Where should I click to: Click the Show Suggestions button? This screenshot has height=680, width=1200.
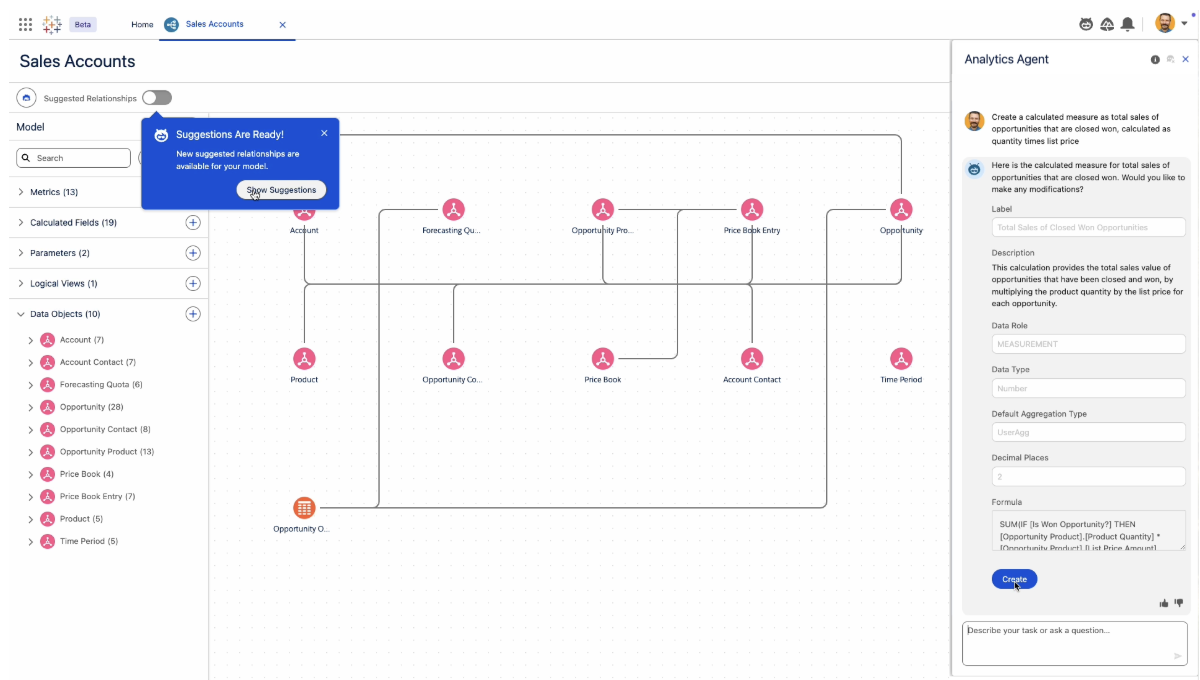[281, 190]
